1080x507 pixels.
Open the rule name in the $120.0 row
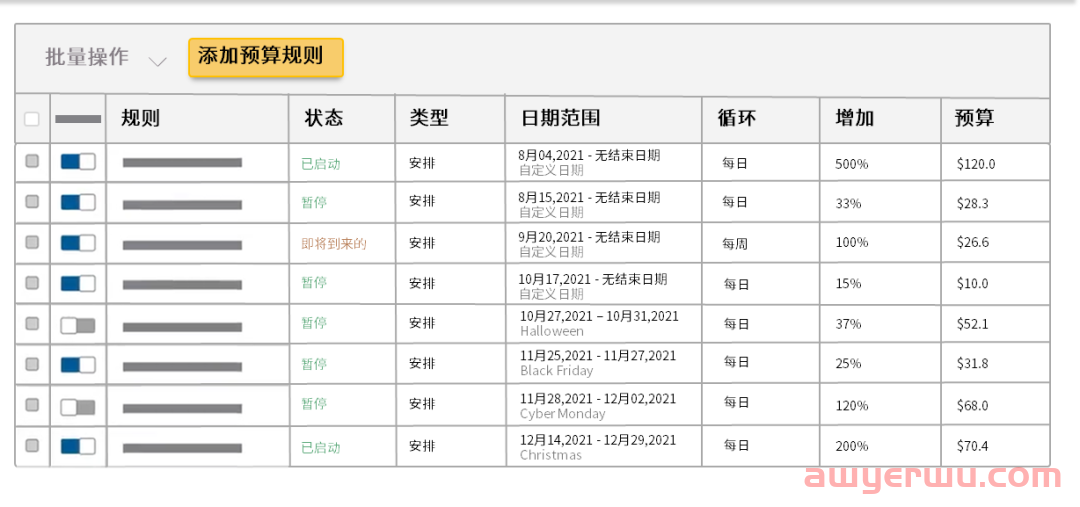(x=183, y=163)
